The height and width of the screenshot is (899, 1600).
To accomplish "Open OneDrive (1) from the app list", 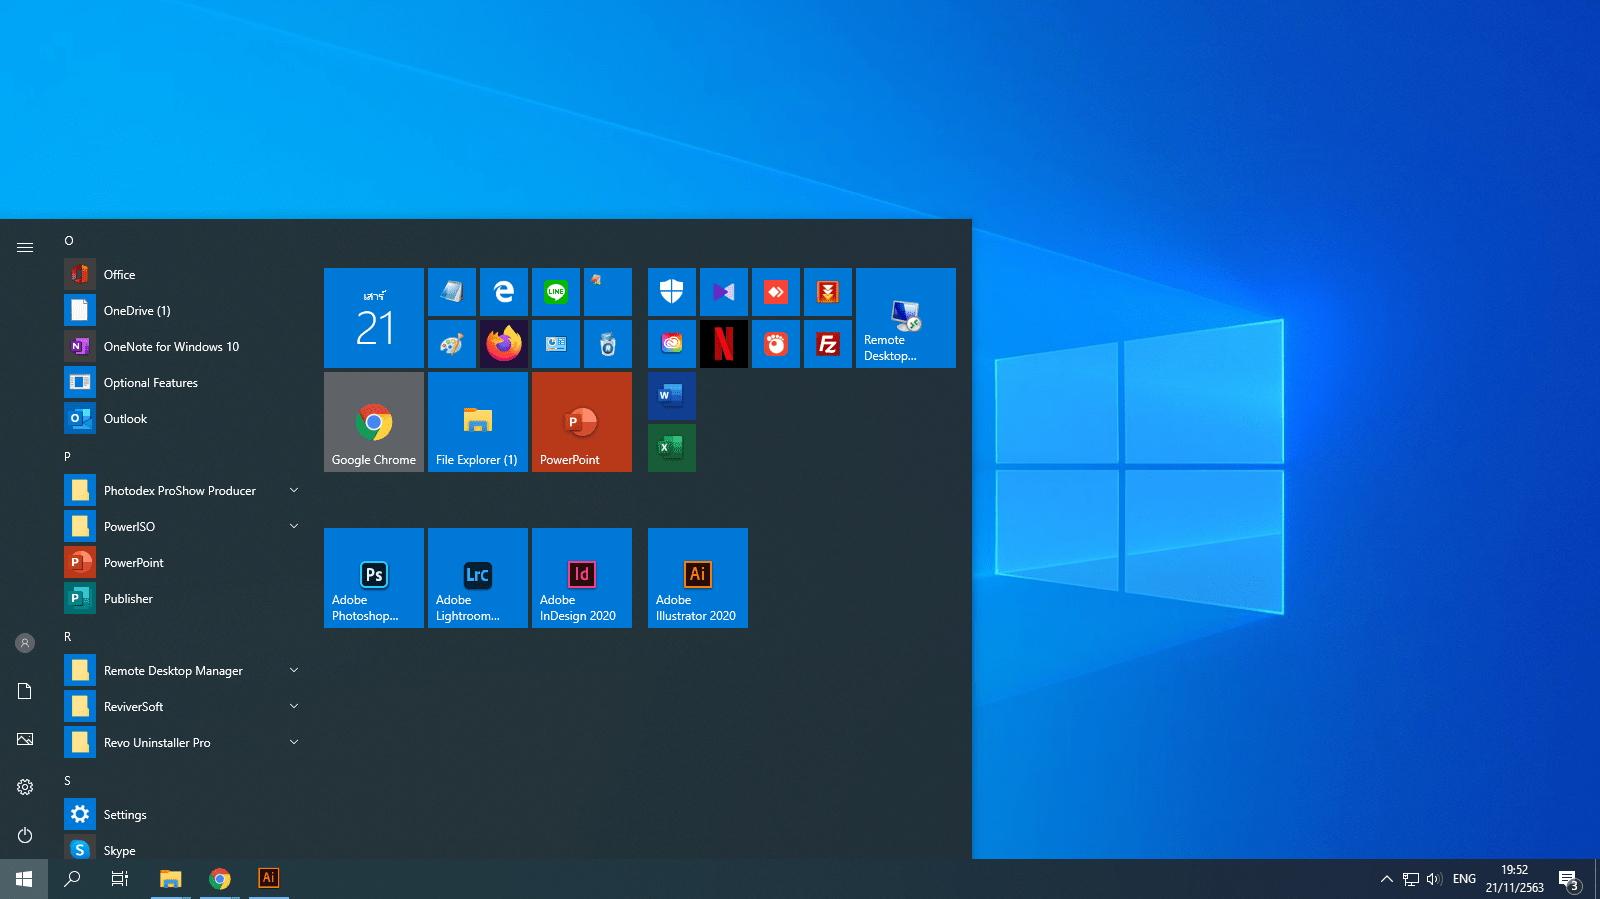I will point(184,310).
